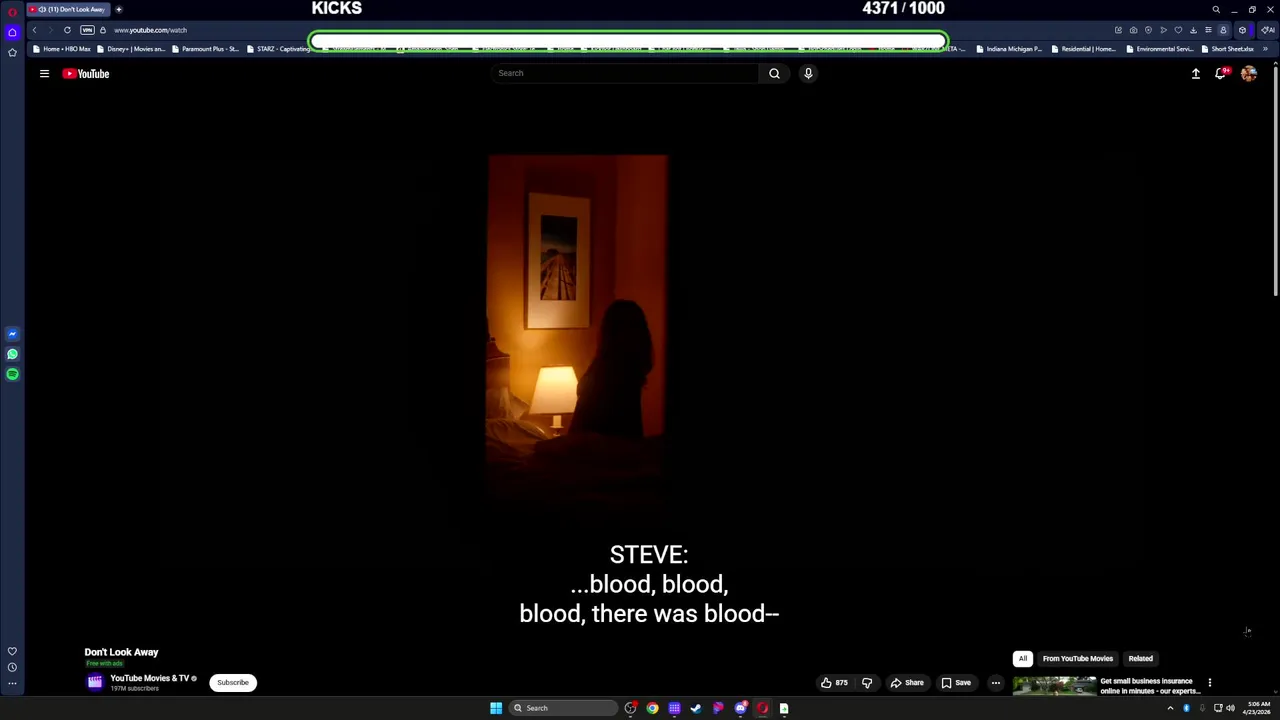
Task: Subscribe to YouTube Movies & TV
Action: coord(233,683)
